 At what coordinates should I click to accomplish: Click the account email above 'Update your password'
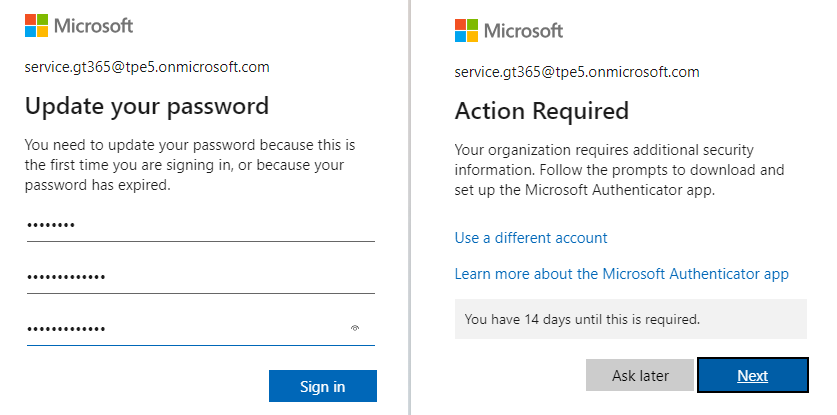(x=147, y=68)
